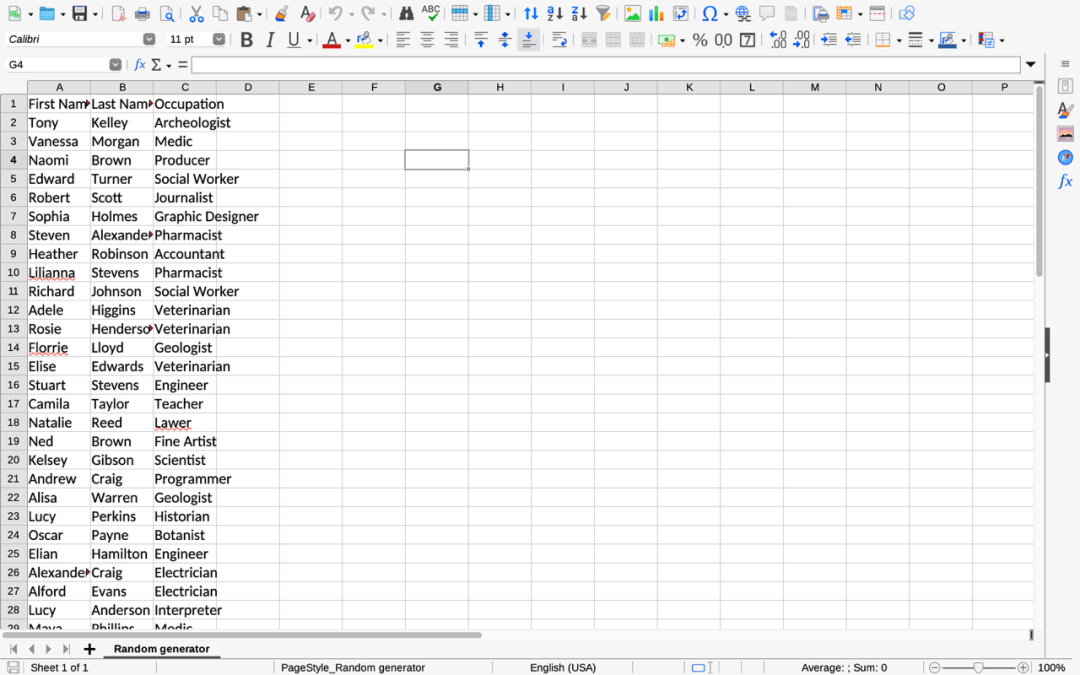Screen dimensions: 1080x675
Task: Define the print area
Action: point(820,13)
